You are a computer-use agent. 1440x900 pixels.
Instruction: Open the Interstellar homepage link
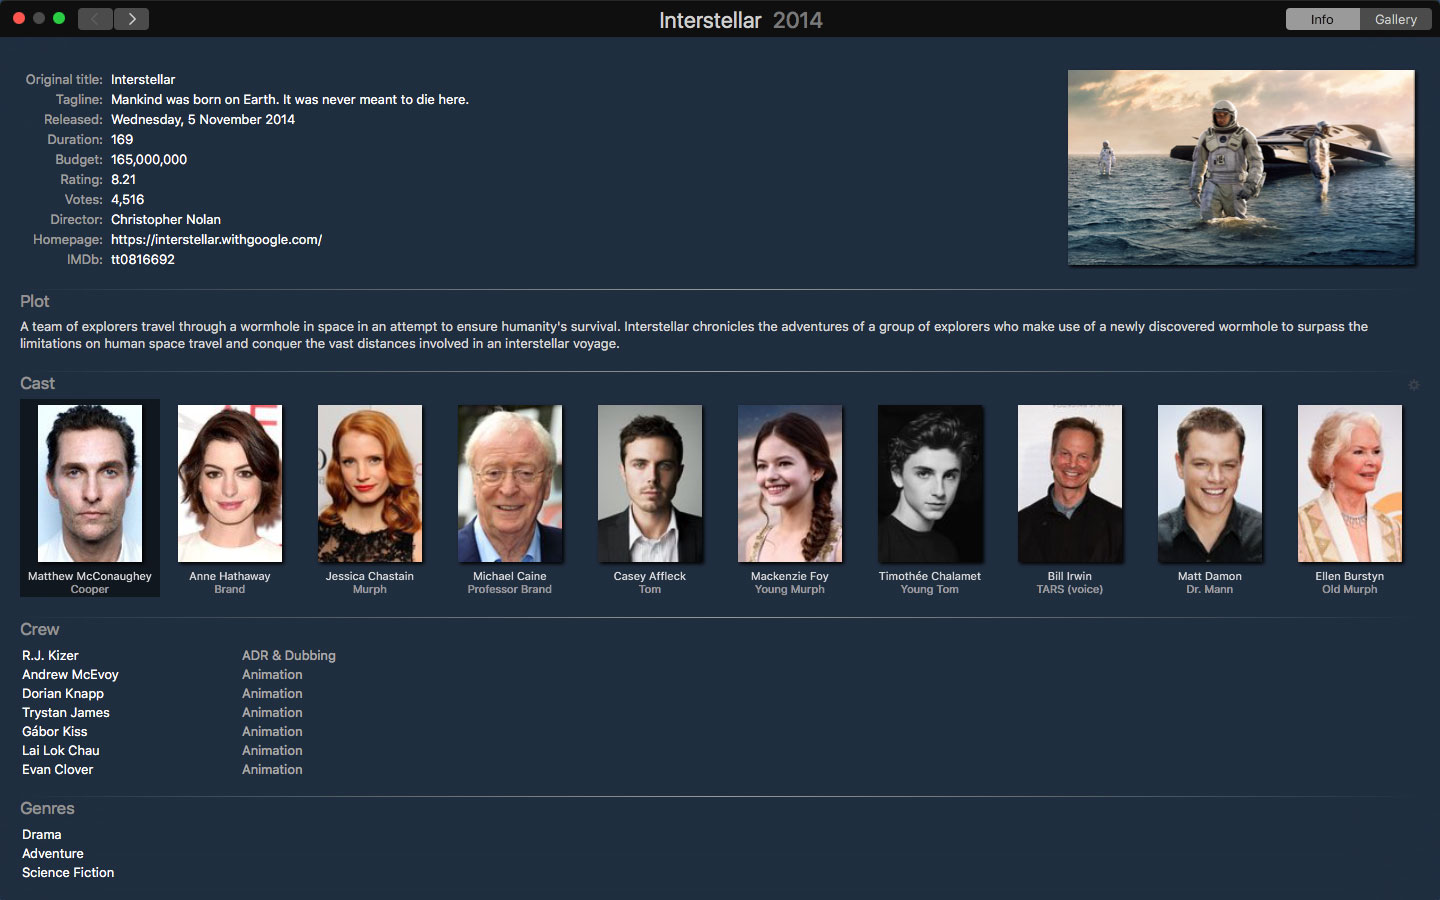(216, 239)
